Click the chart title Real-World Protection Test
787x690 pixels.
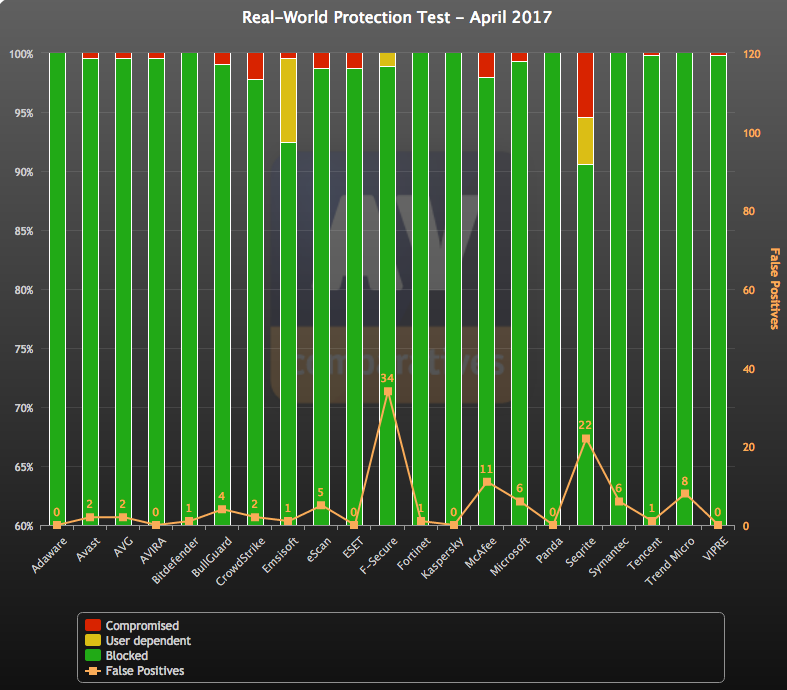[396, 18]
